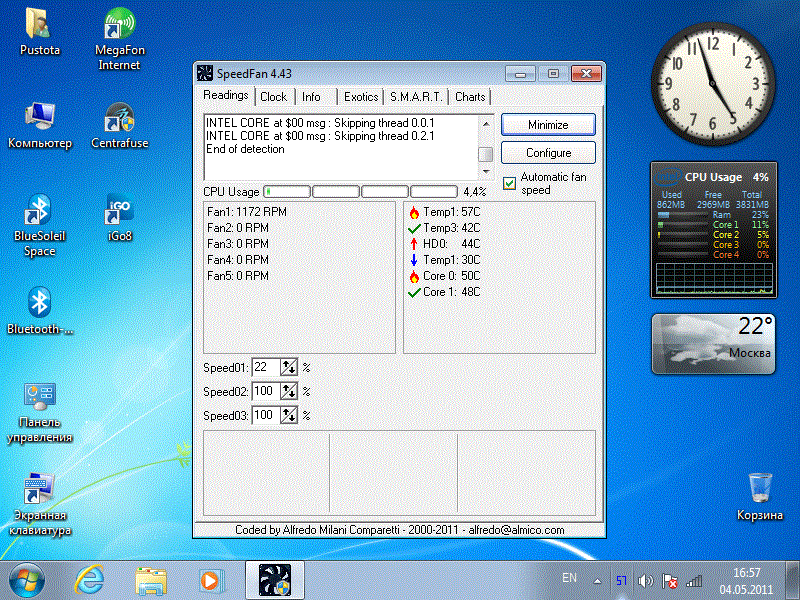Click the Configure button
Viewport: 800px width, 600px height.
click(x=548, y=153)
